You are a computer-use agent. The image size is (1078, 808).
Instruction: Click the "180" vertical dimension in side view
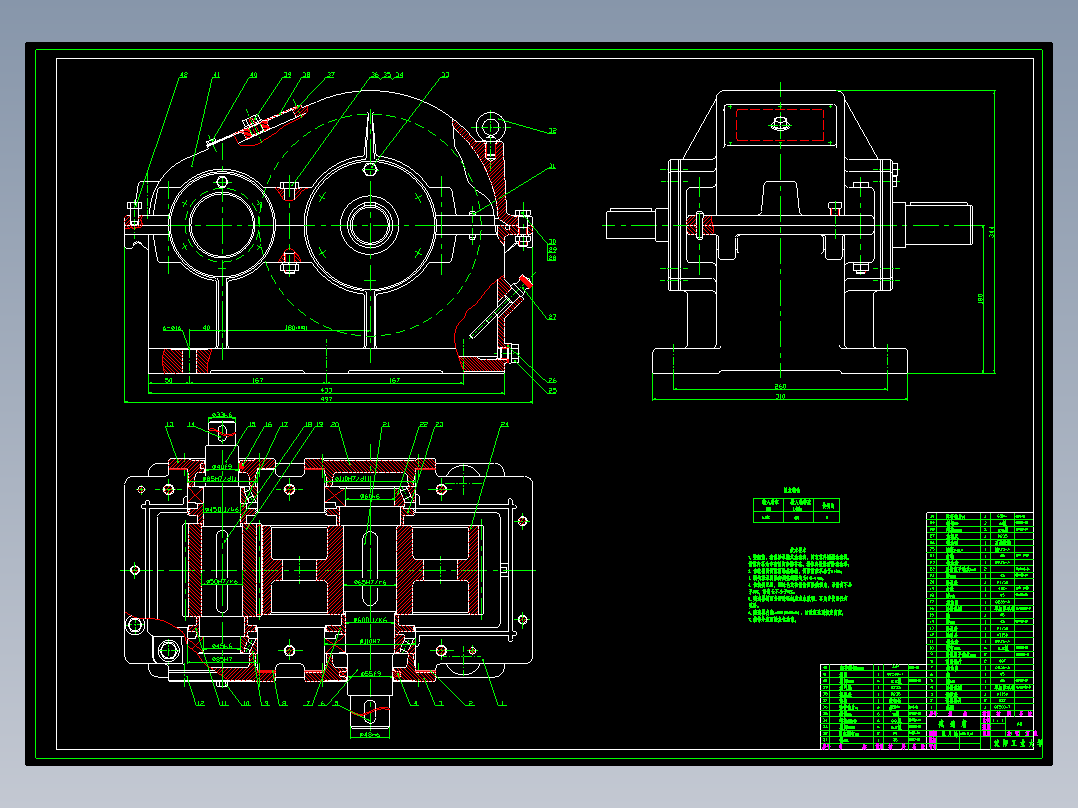[980, 298]
